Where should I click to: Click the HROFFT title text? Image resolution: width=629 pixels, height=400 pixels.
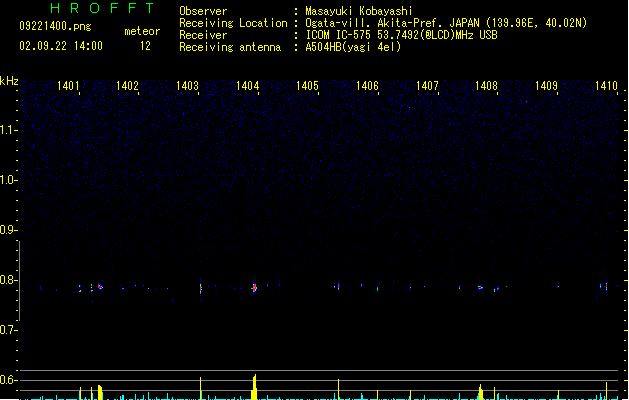(102, 8)
